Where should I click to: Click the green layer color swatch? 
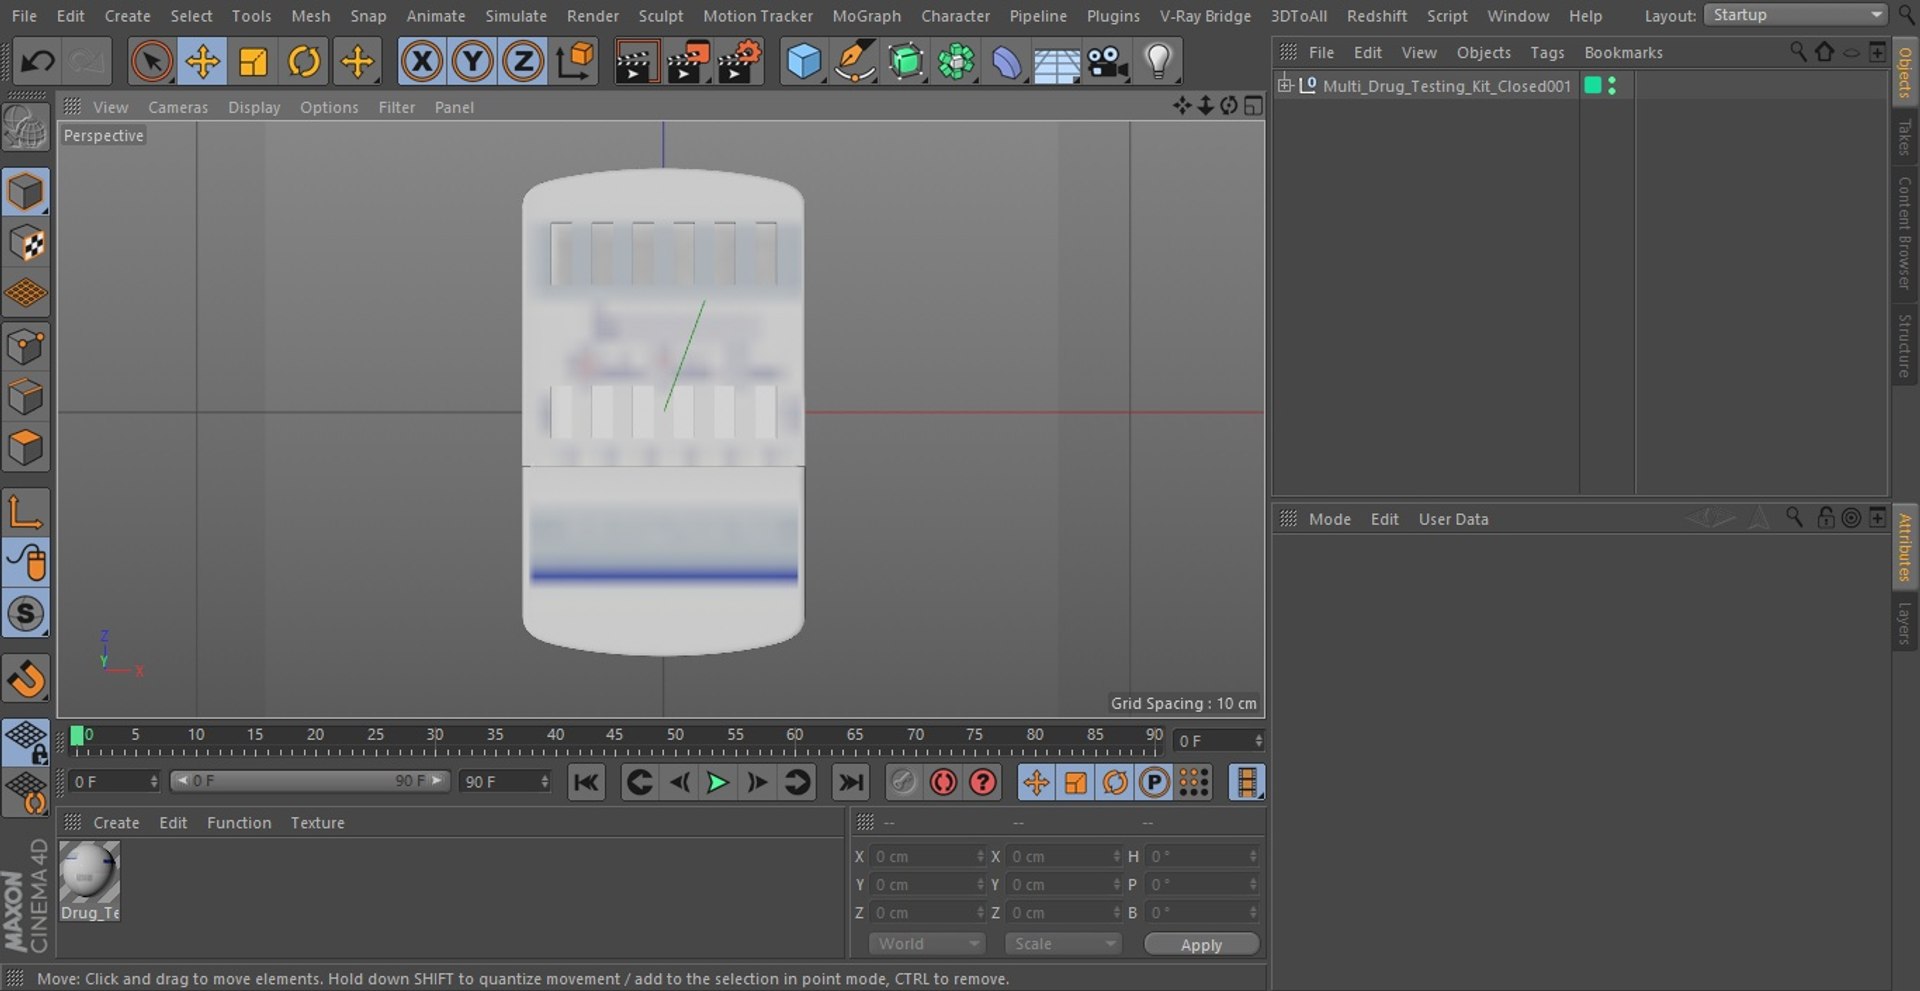[x=1593, y=86]
